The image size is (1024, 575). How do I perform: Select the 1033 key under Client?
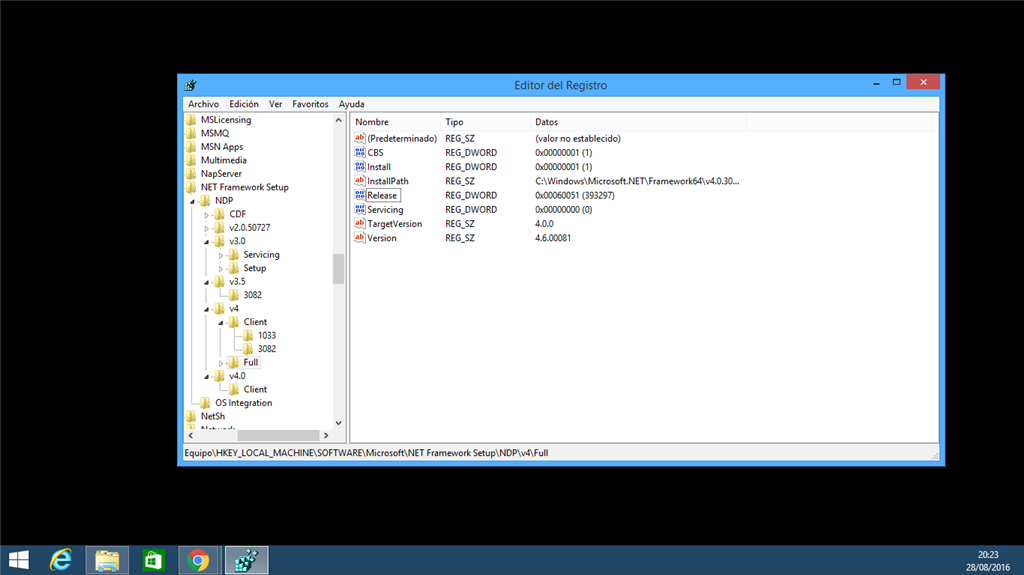click(x=266, y=335)
